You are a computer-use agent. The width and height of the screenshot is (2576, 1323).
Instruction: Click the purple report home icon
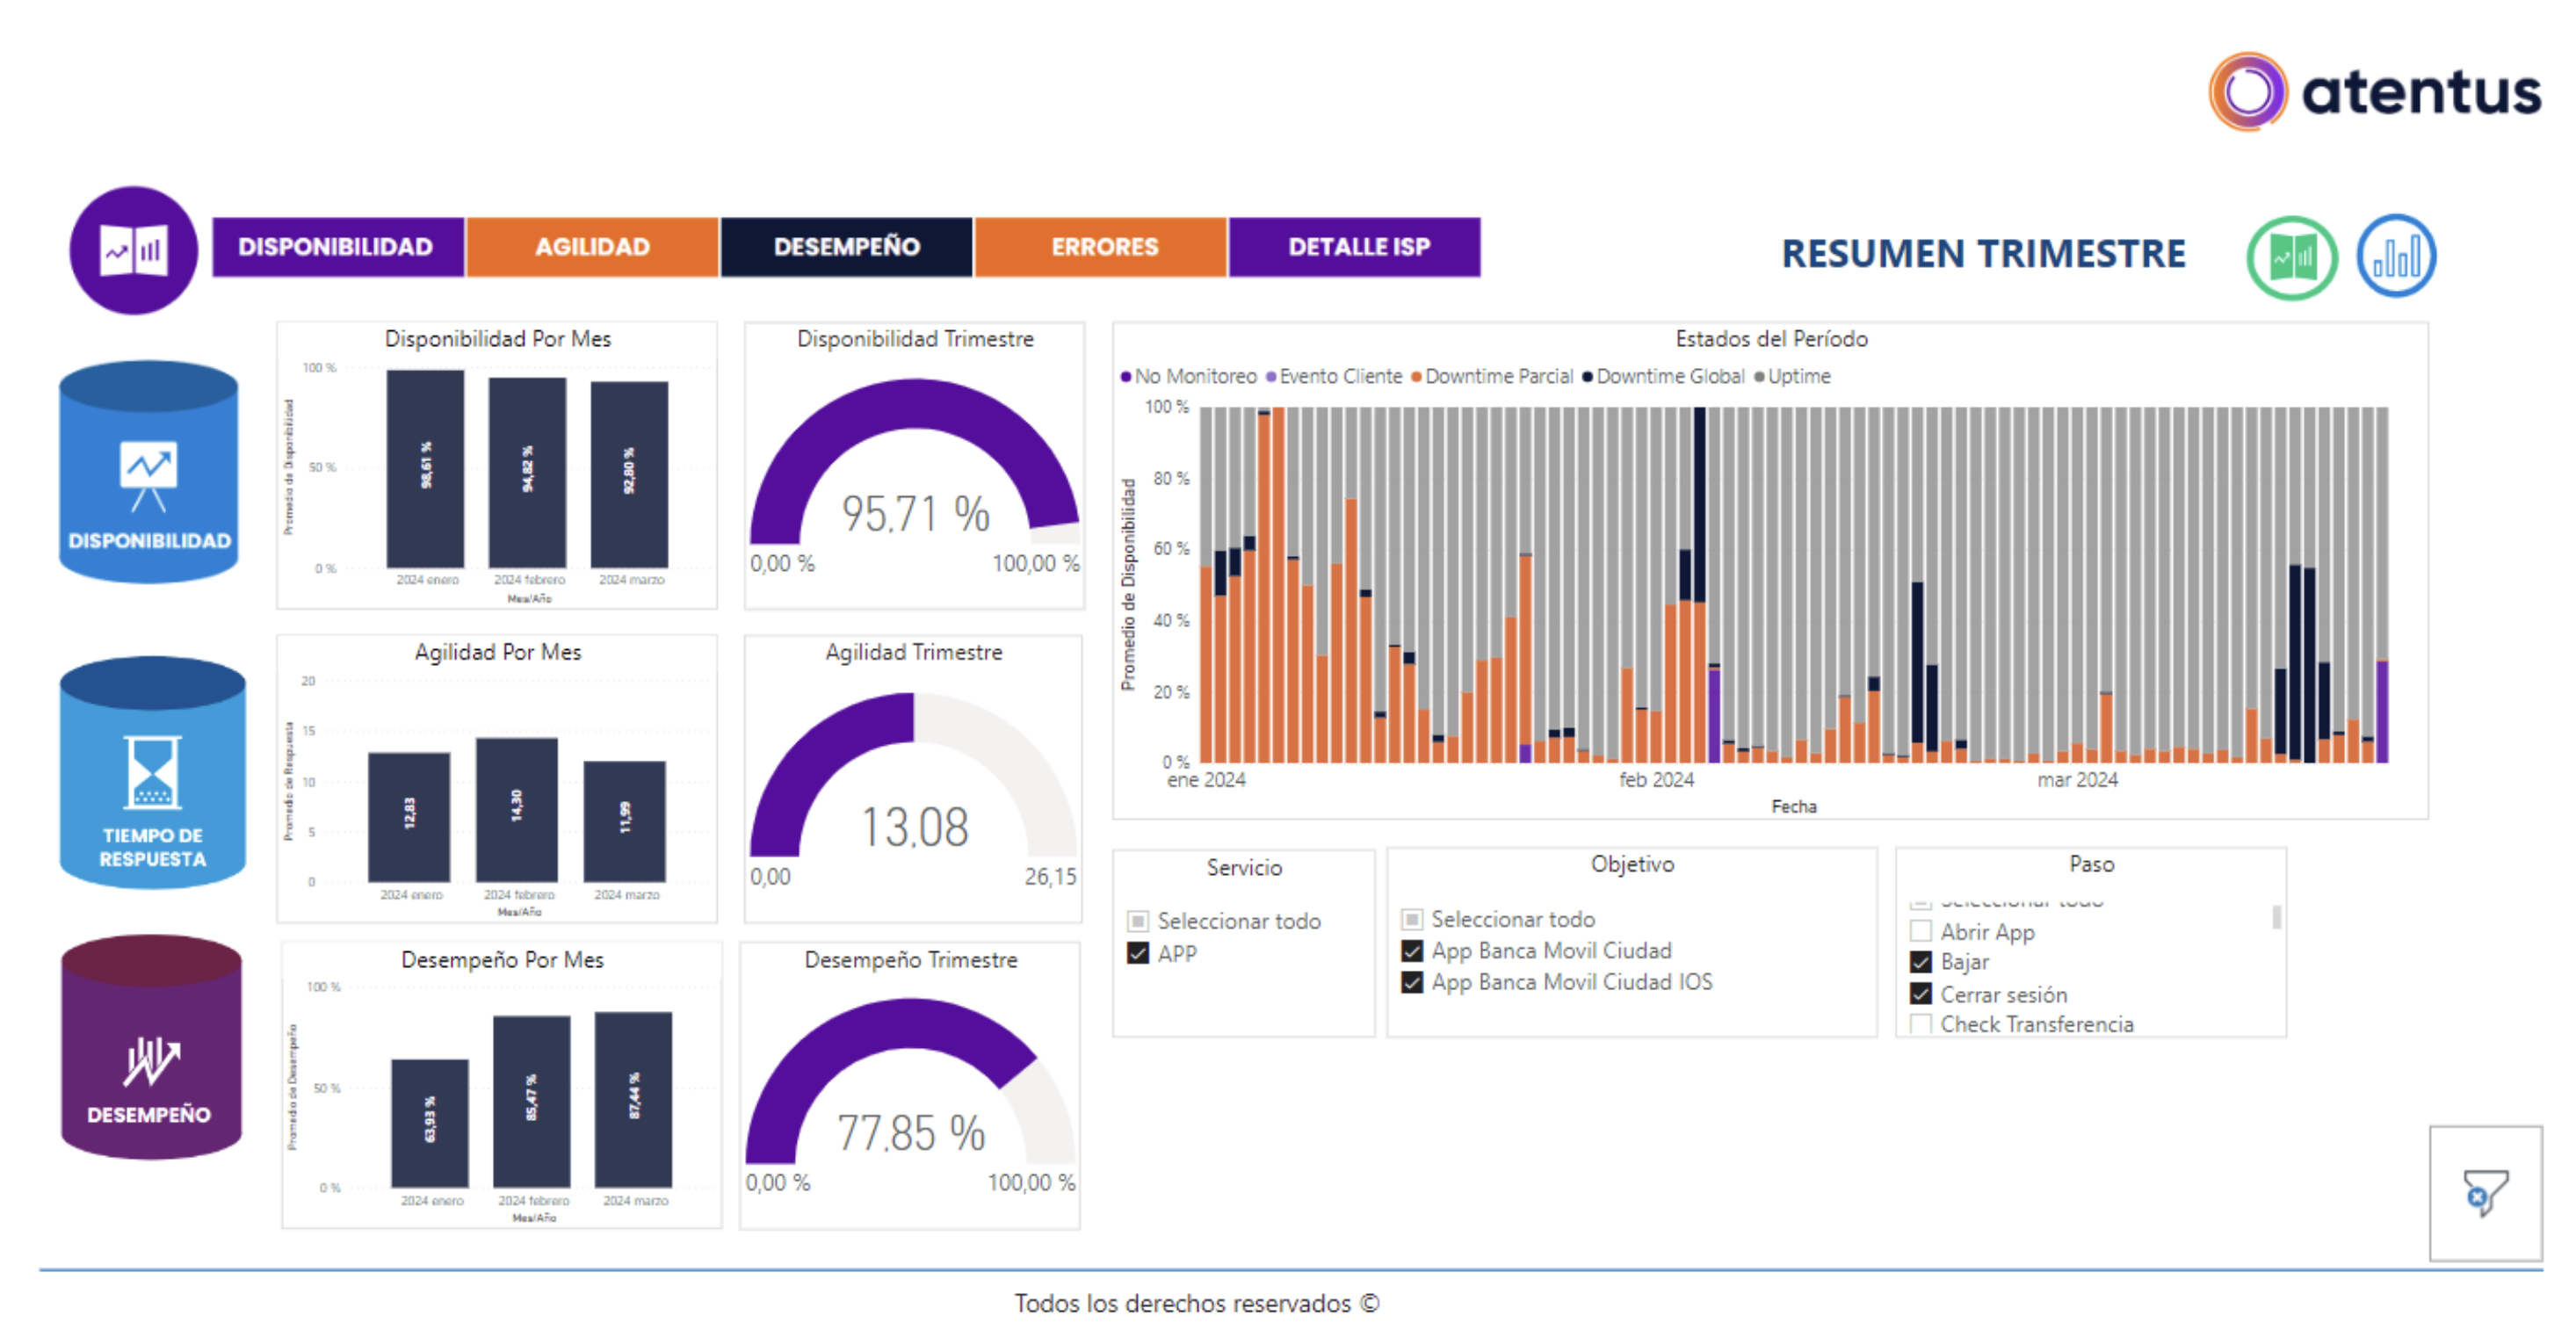click(x=133, y=250)
